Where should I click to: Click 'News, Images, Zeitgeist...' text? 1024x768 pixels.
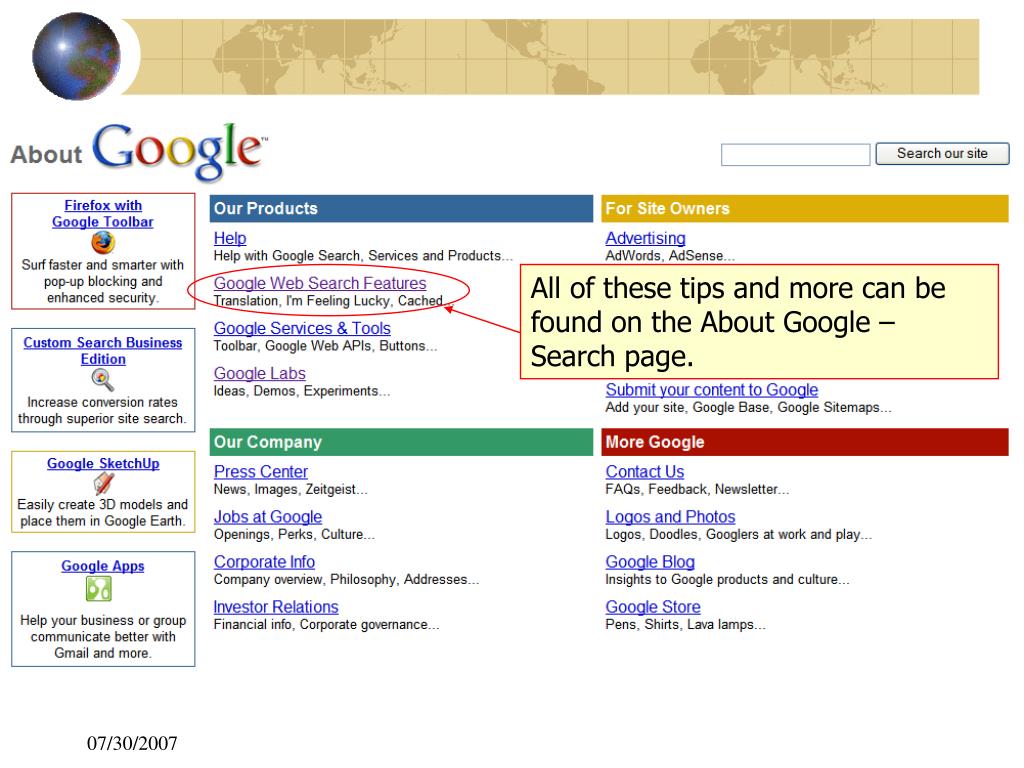pos(291,489)
